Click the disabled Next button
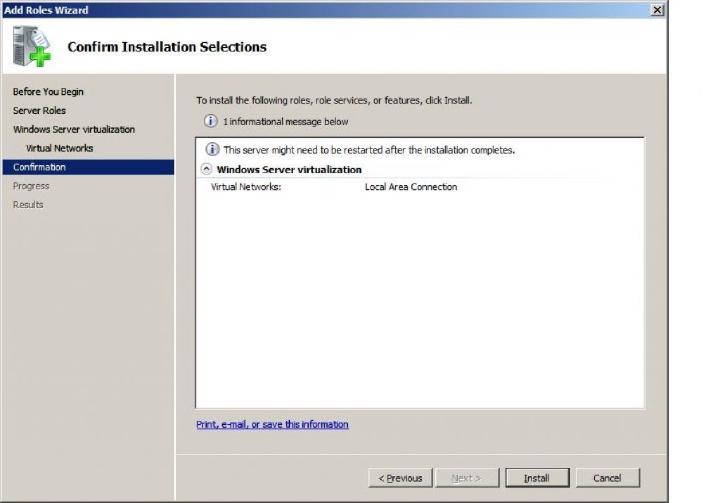Screen dimensions: 720x503 click(x=467, y=478)
